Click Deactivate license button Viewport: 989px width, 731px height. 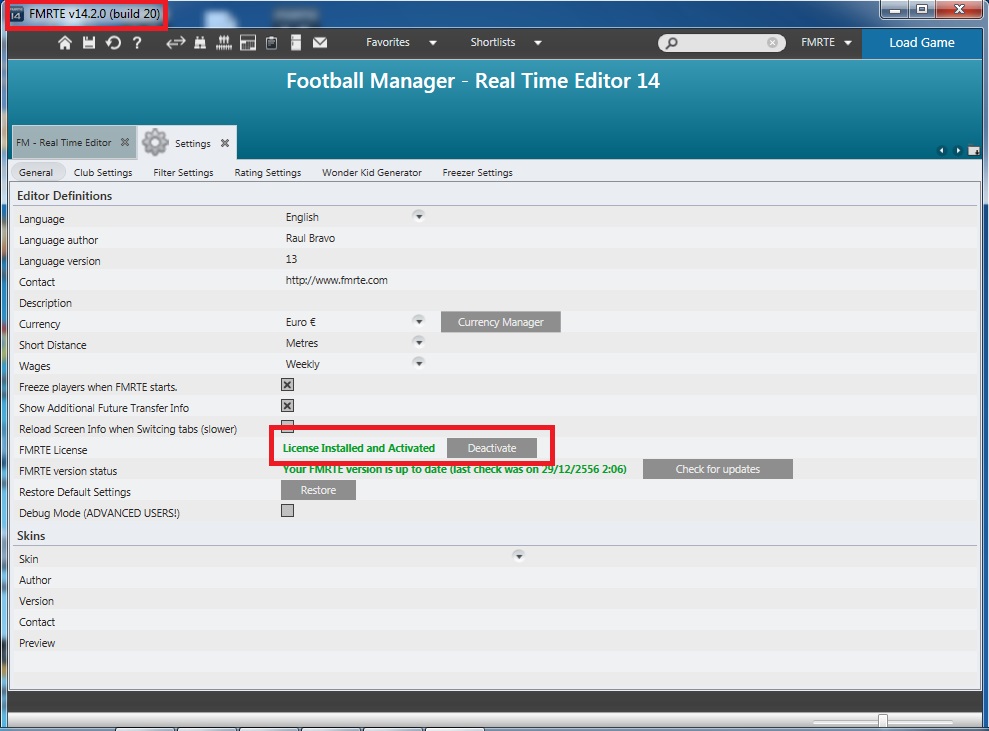click(492, 448)
